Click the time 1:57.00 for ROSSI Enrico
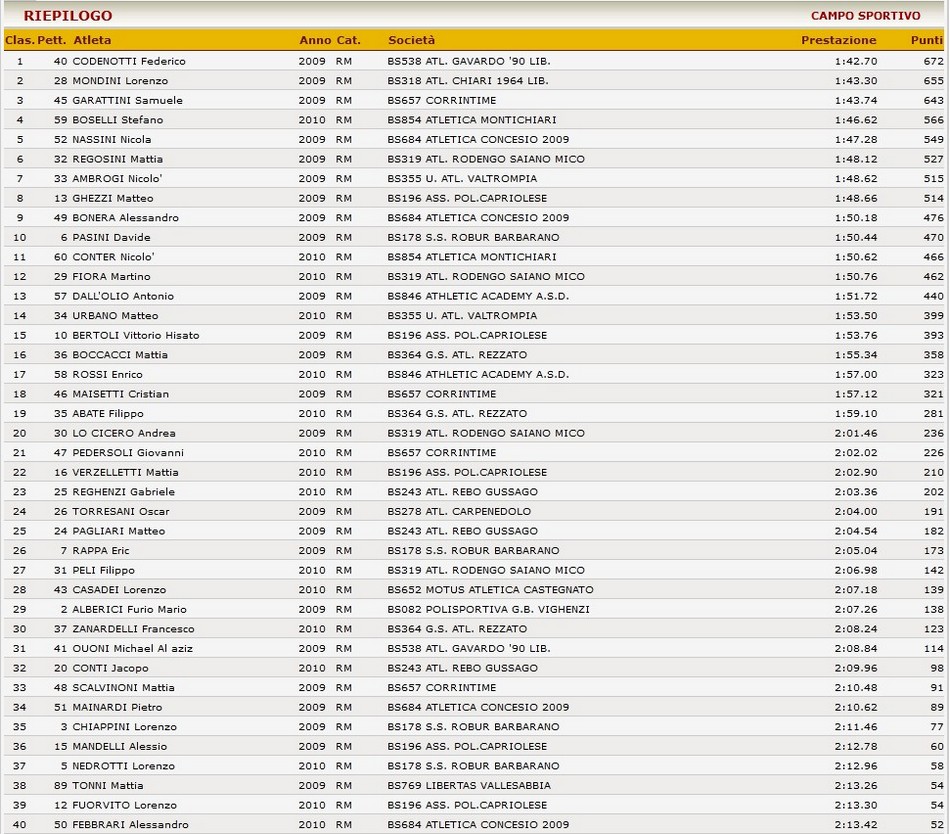The image size is (950, 834). coord(855,374)
